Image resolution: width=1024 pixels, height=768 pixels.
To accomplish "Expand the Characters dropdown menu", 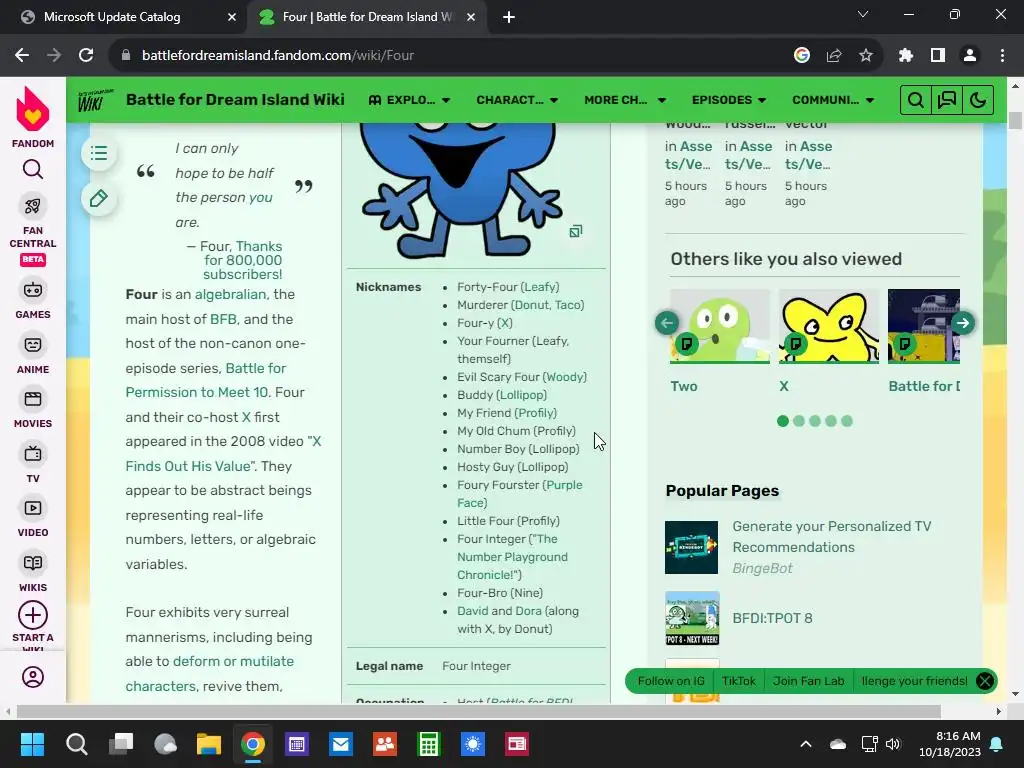I will click(517, 100).
